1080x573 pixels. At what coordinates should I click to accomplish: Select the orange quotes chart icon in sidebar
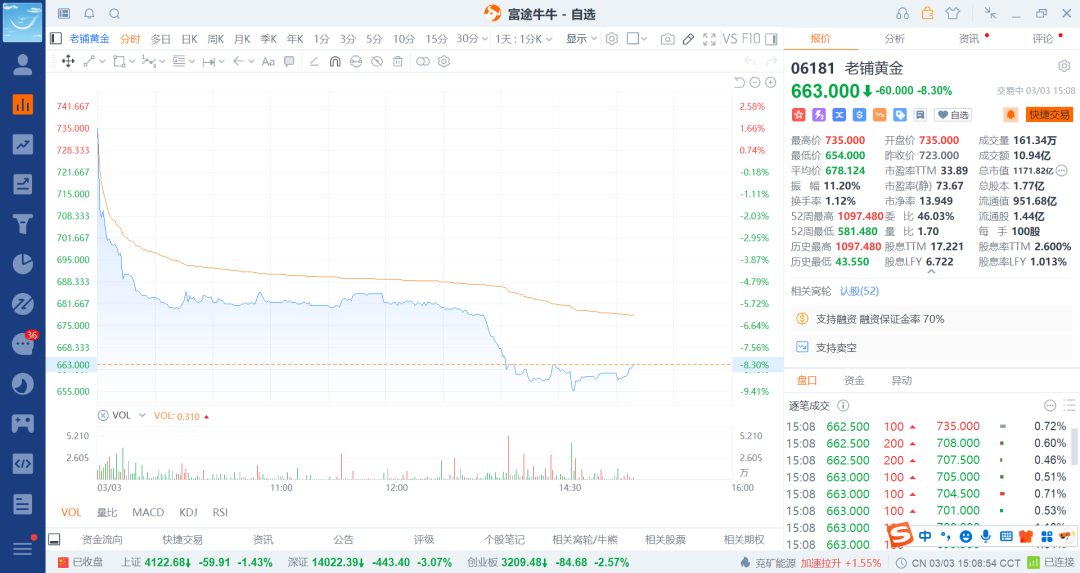click(x=23, y=105)
